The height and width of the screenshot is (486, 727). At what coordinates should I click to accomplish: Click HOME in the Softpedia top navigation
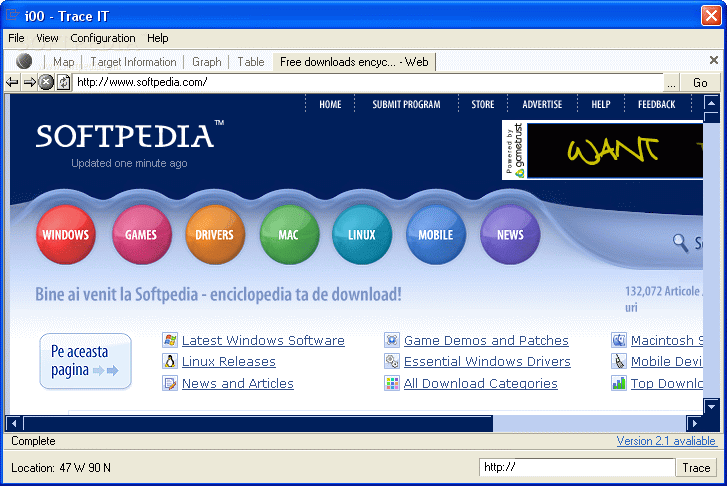click(330, 104)
